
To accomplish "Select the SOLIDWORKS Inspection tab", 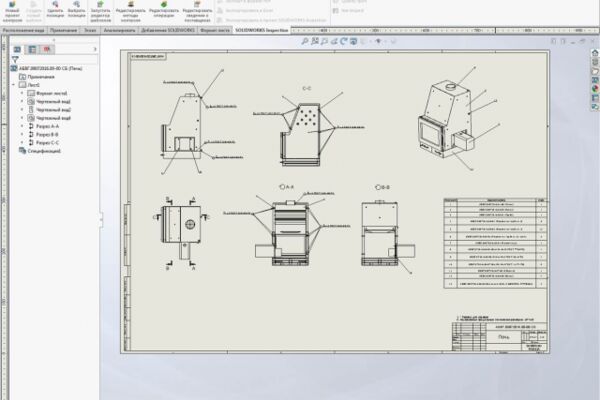I will (x=262, y=30).
